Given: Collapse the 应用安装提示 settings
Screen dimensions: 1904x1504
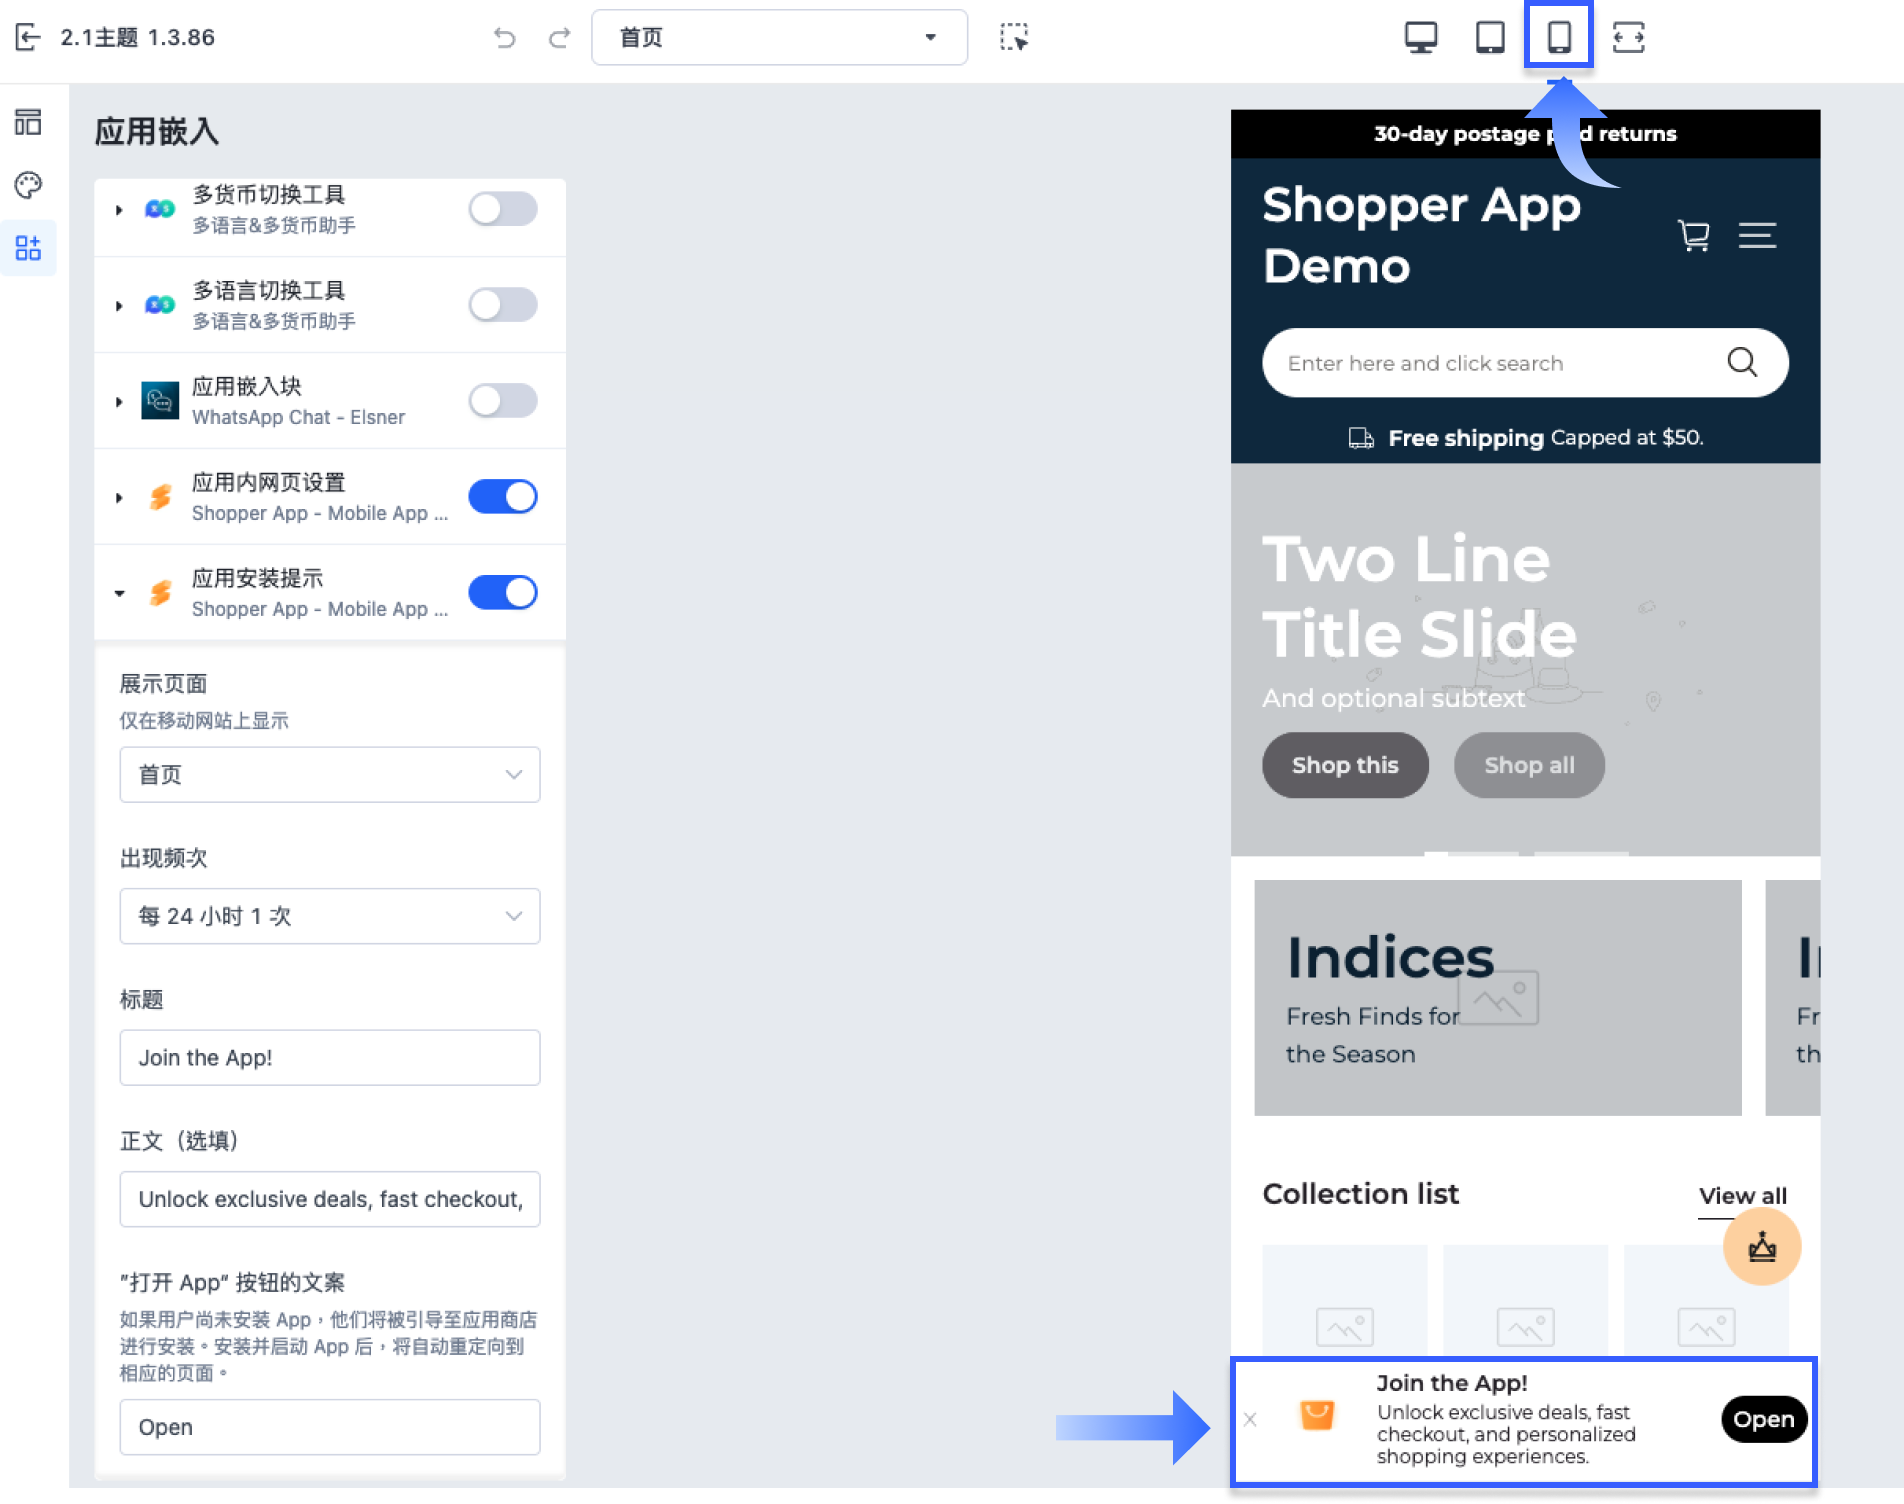Looking at the screenshot, I should point(119,594).
